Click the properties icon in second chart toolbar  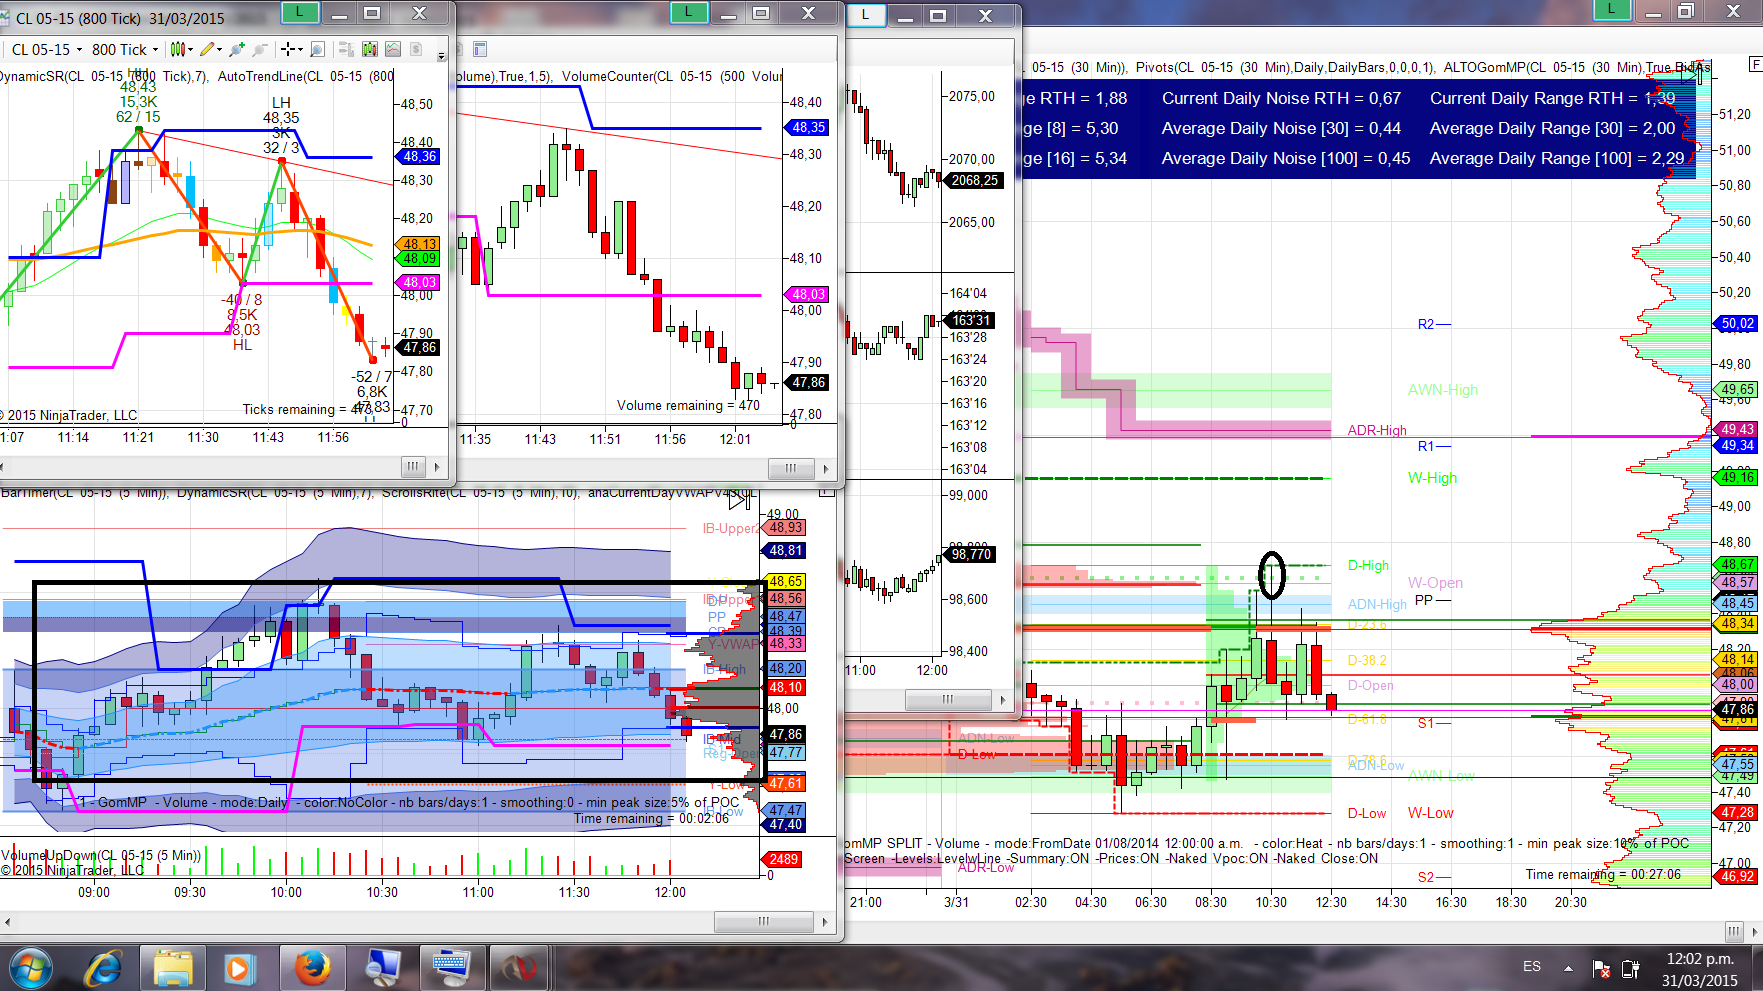tap(480, 49)
